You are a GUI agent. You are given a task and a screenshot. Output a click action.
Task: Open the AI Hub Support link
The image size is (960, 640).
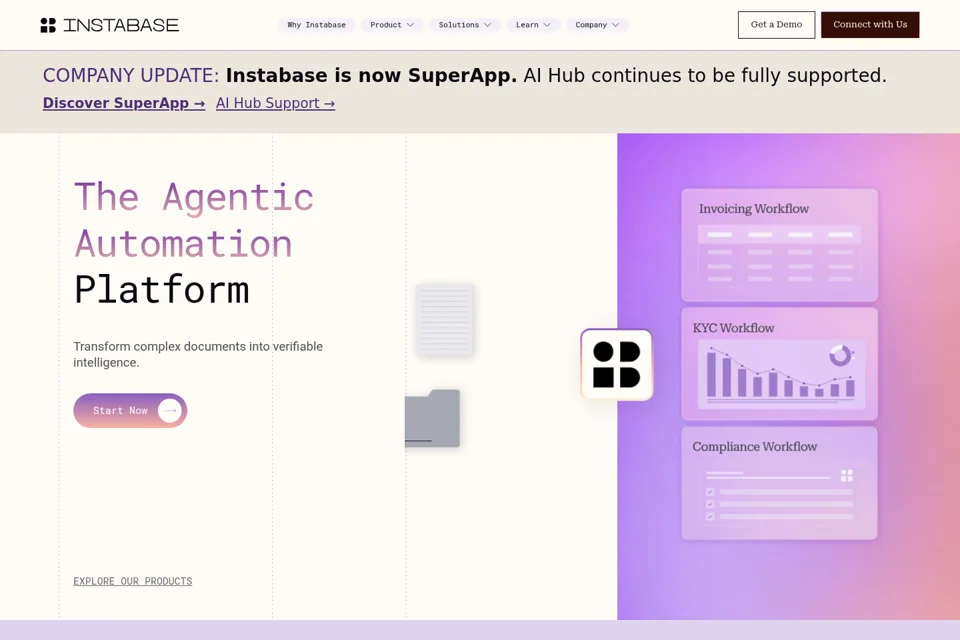[x=276, y=103]
